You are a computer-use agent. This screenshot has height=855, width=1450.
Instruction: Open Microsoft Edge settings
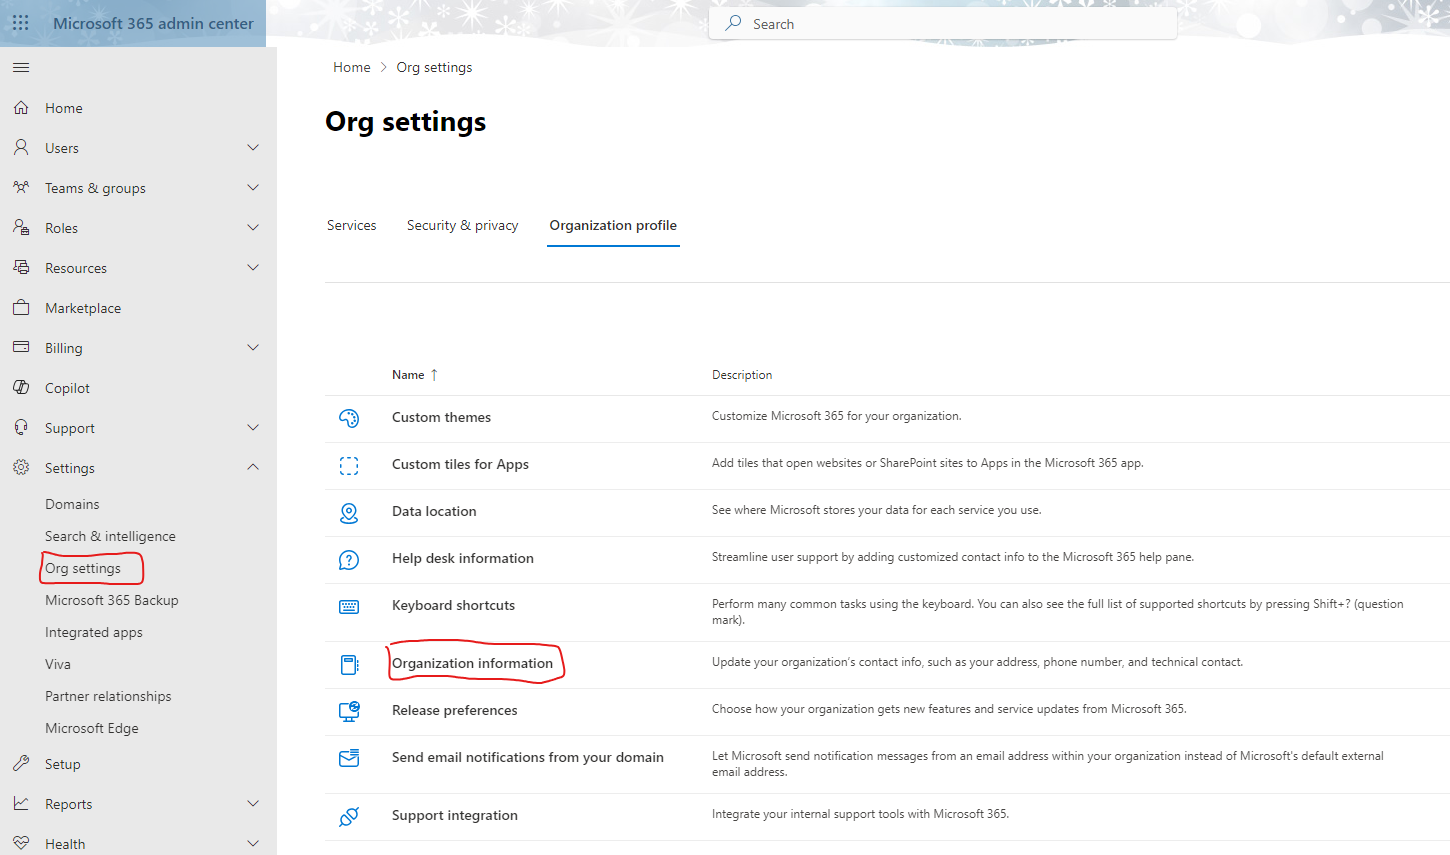pyautogui.click(x=92, y=728)
